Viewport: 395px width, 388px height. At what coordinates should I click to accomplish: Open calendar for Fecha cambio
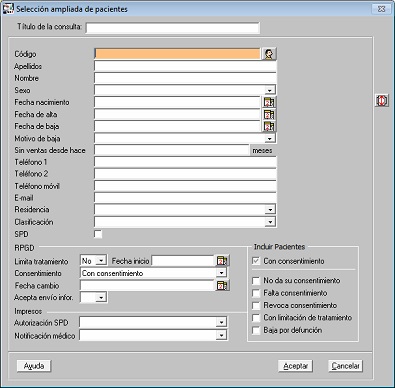222,285
